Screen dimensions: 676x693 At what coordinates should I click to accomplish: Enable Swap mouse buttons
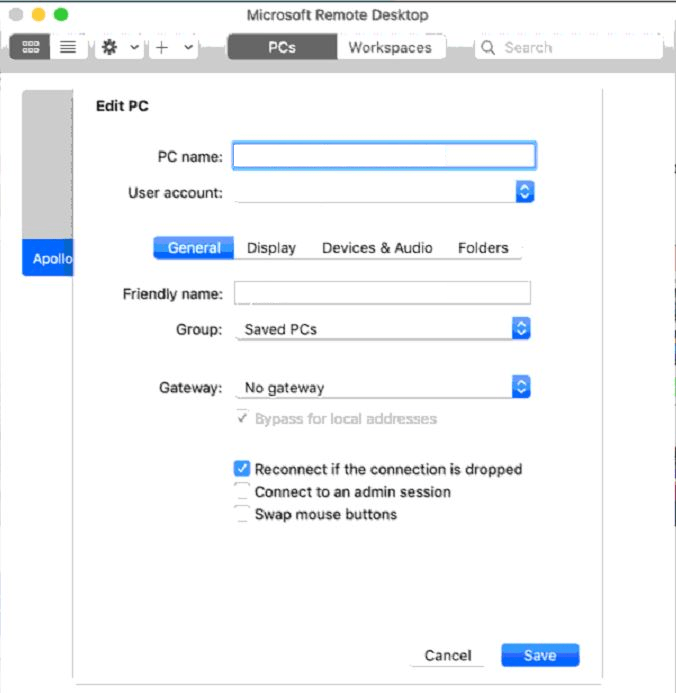point(242,514)
